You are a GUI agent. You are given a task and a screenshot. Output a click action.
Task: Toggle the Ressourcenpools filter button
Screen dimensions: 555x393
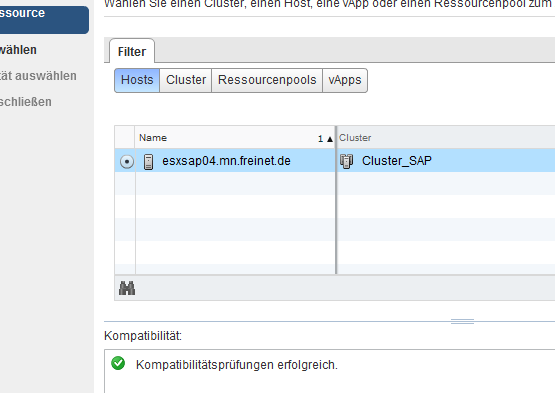click(267, 80)
